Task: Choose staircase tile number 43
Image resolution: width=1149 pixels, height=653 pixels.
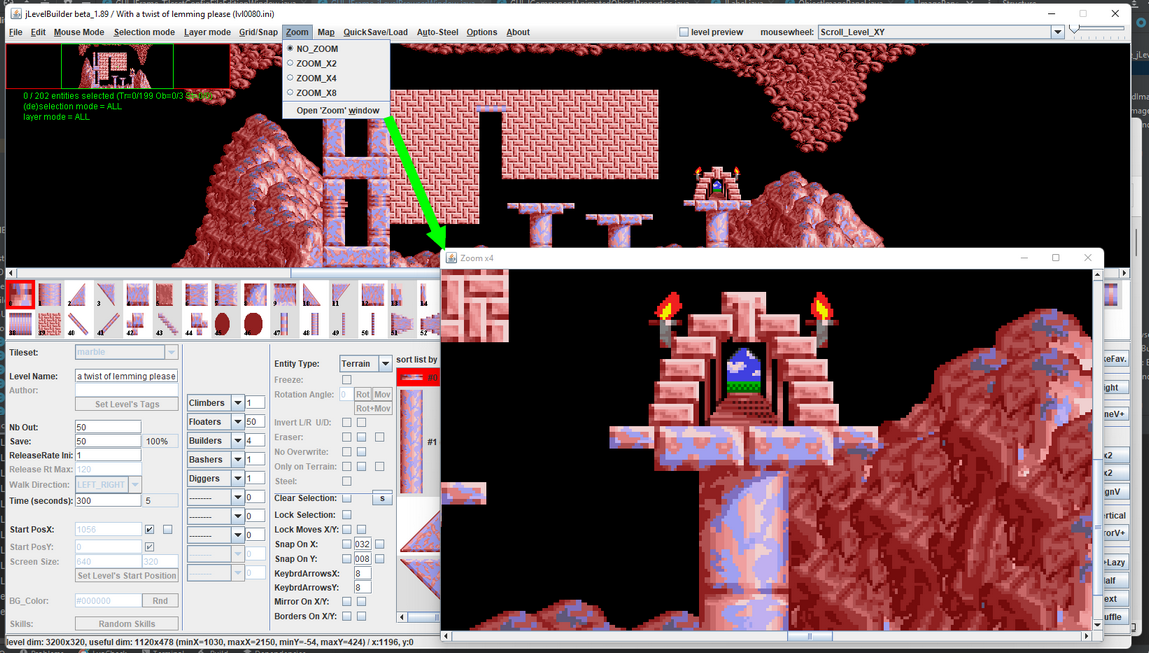Action: [167, 323]
